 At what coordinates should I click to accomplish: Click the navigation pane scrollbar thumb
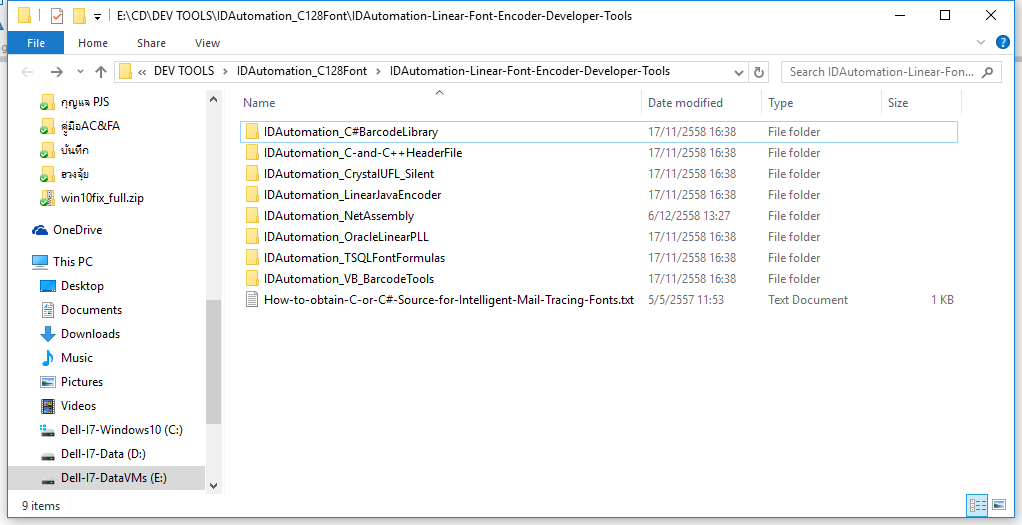pyautogui.click(x=213, y=362)
